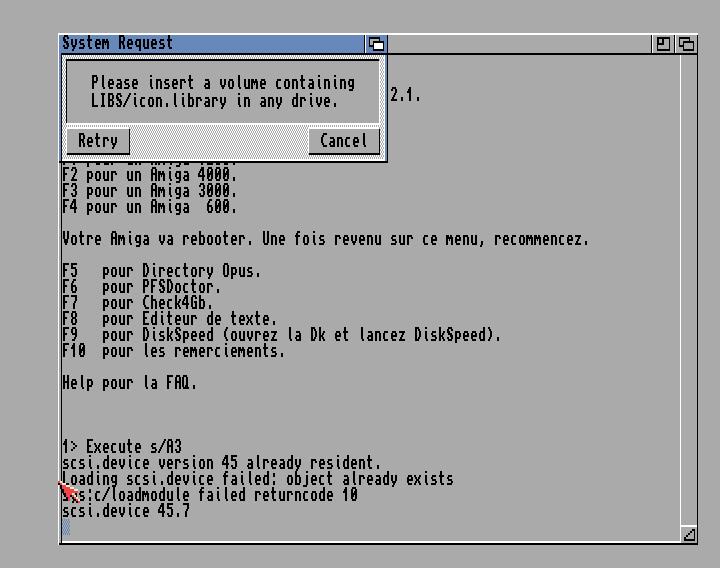Viewport: 720px width, 568px height.
Task: Click 'scsi.device version 45 already resident.'
Action: click(x=221, y=463)
